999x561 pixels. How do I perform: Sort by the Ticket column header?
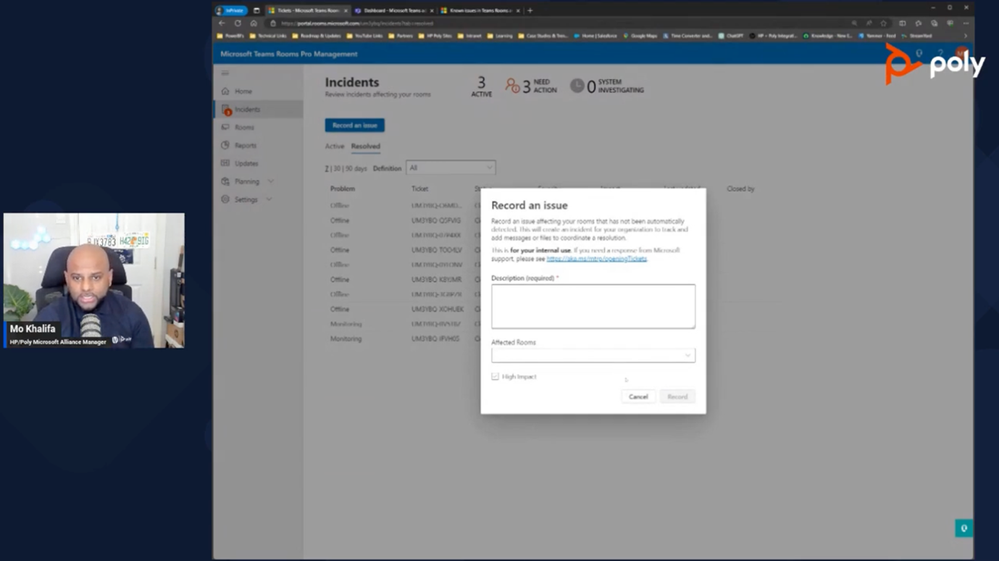[x=420, y=188]
